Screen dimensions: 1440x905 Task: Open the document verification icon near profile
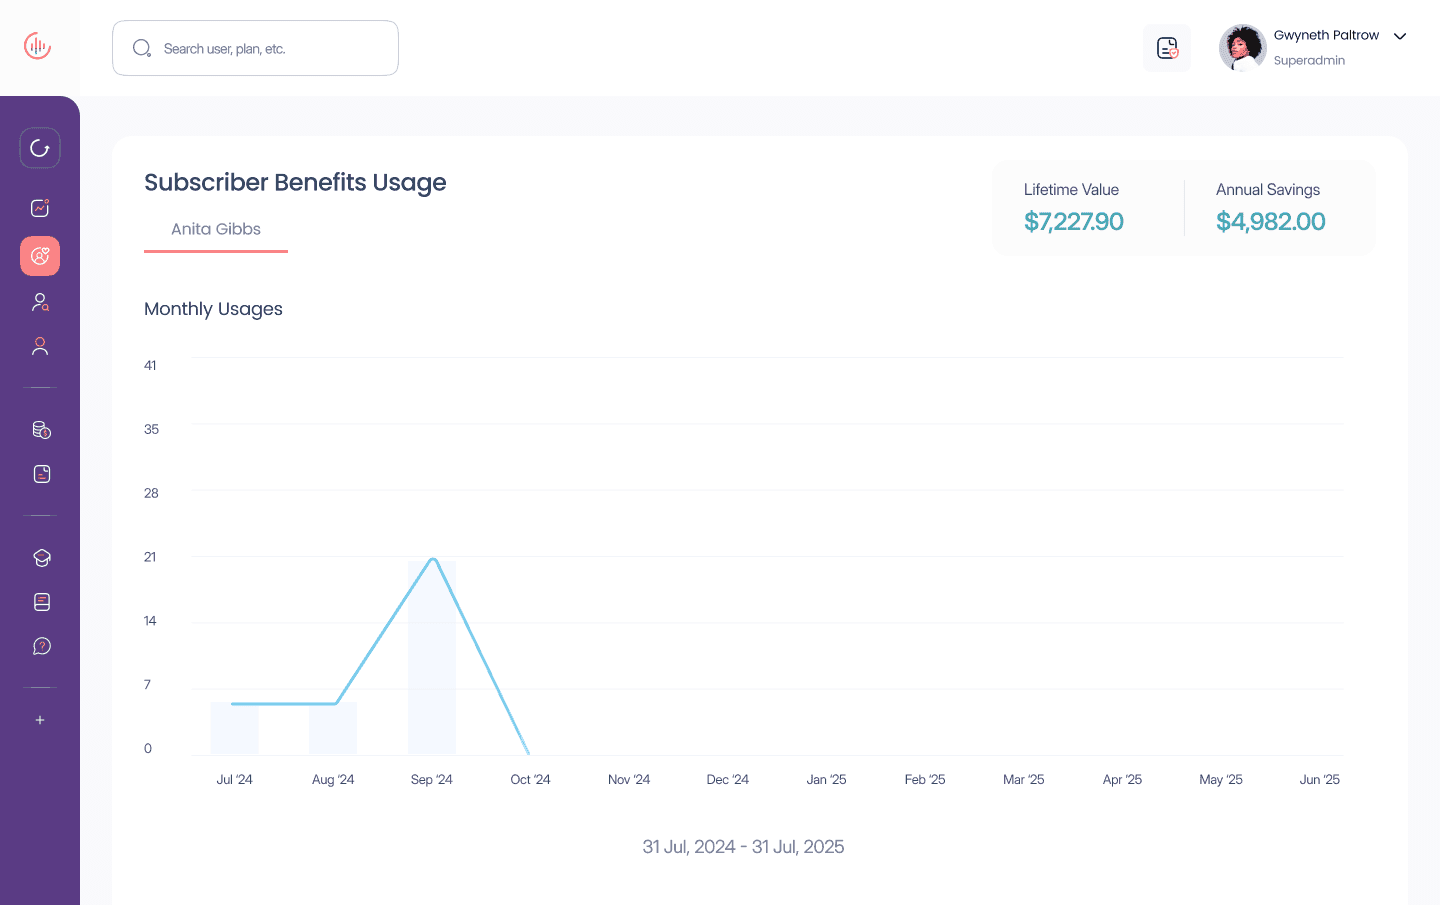pos(1166,47)
